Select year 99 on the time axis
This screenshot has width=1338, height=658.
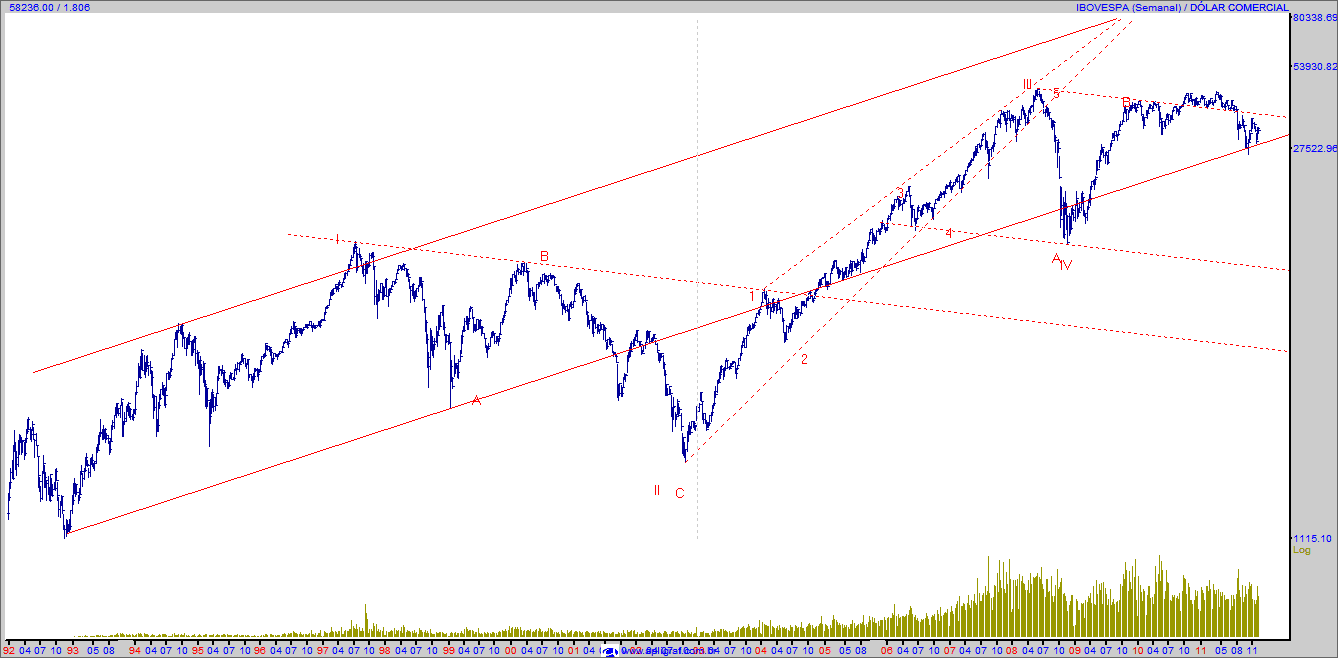coord(448,650)
